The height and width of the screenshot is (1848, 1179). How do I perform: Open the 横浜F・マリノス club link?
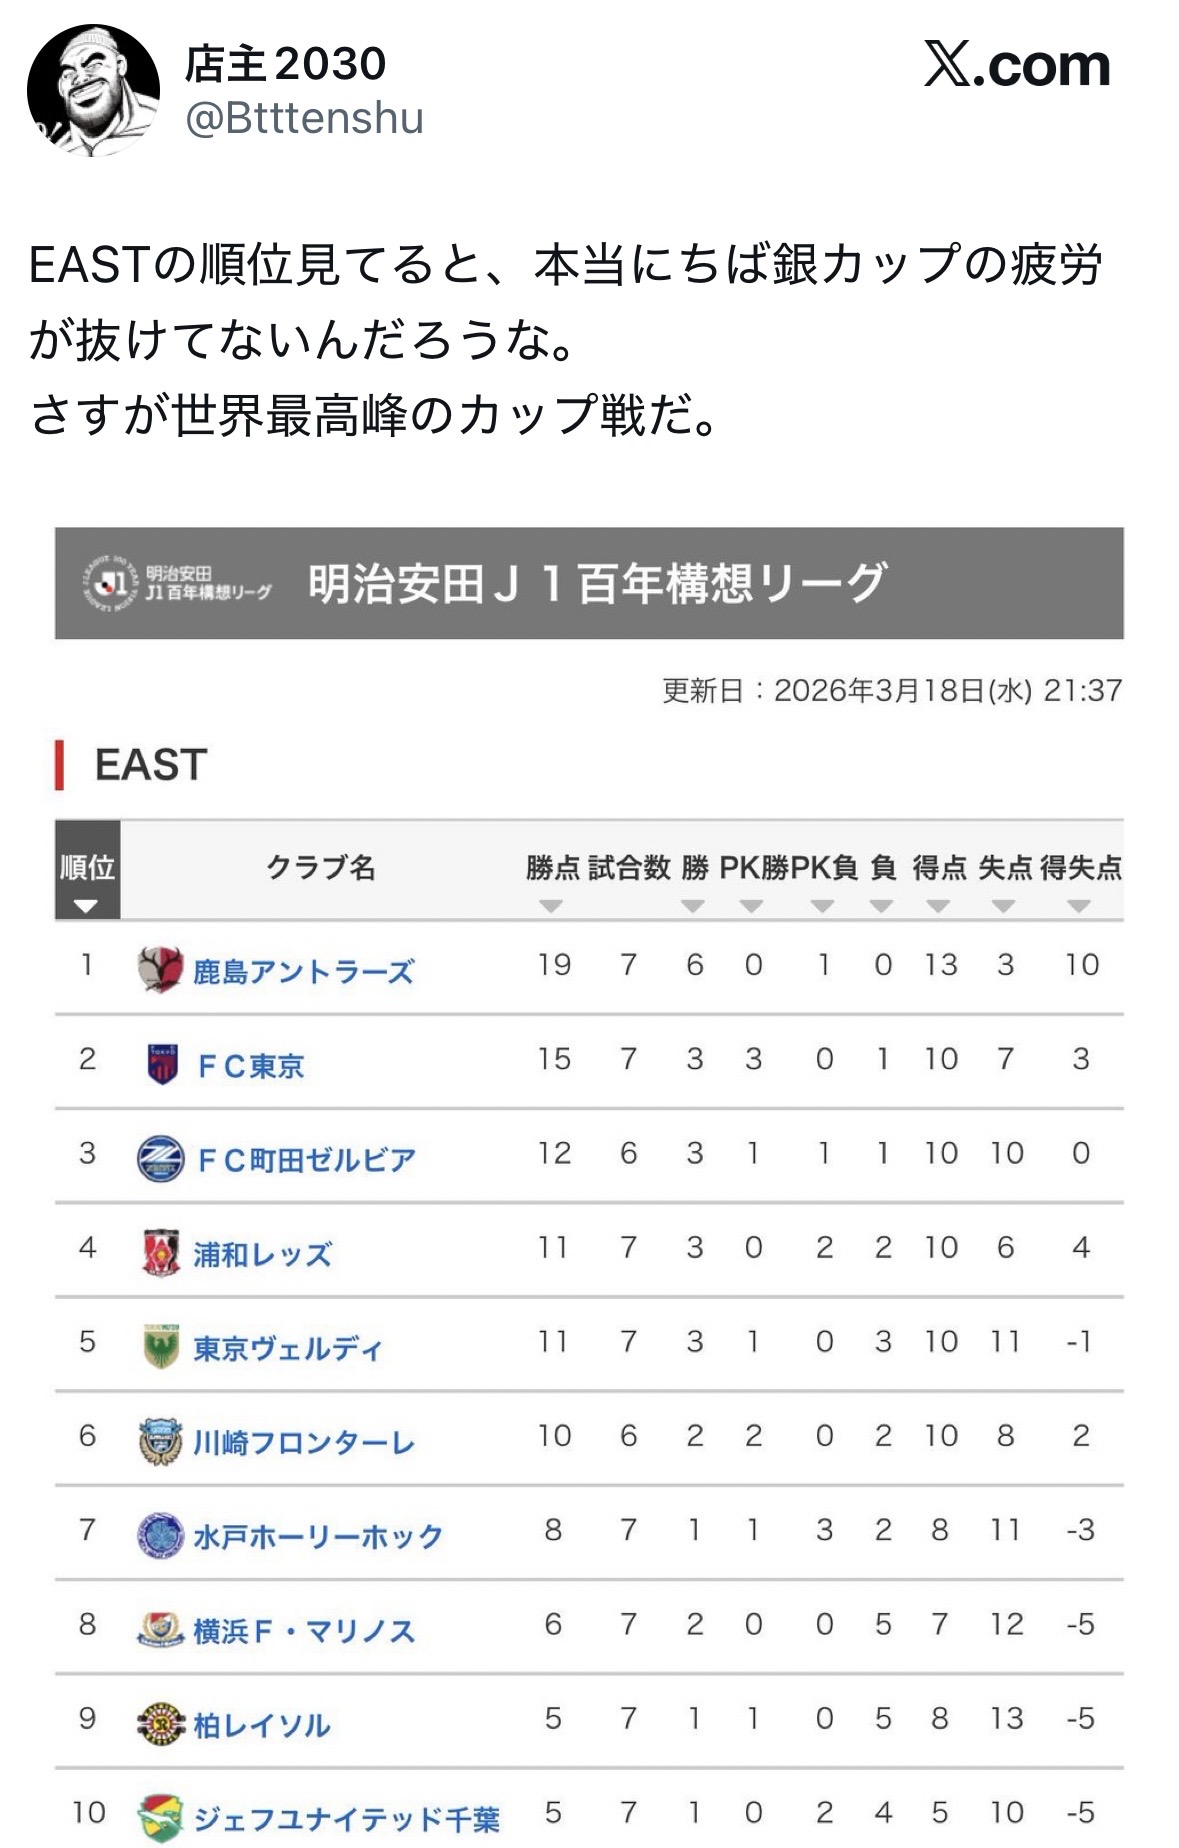click(x=303, y=1631)
